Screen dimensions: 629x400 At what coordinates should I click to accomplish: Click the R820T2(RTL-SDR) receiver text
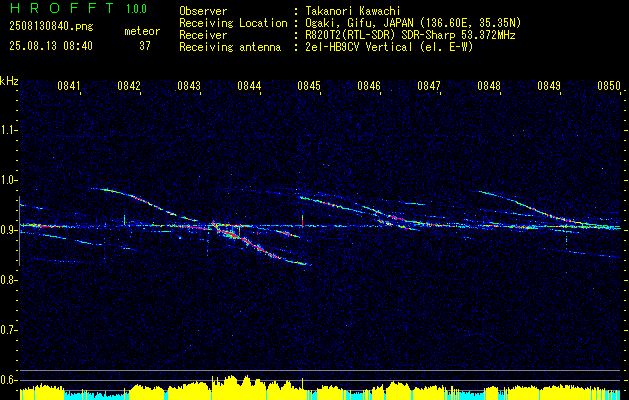pos(409,35)
